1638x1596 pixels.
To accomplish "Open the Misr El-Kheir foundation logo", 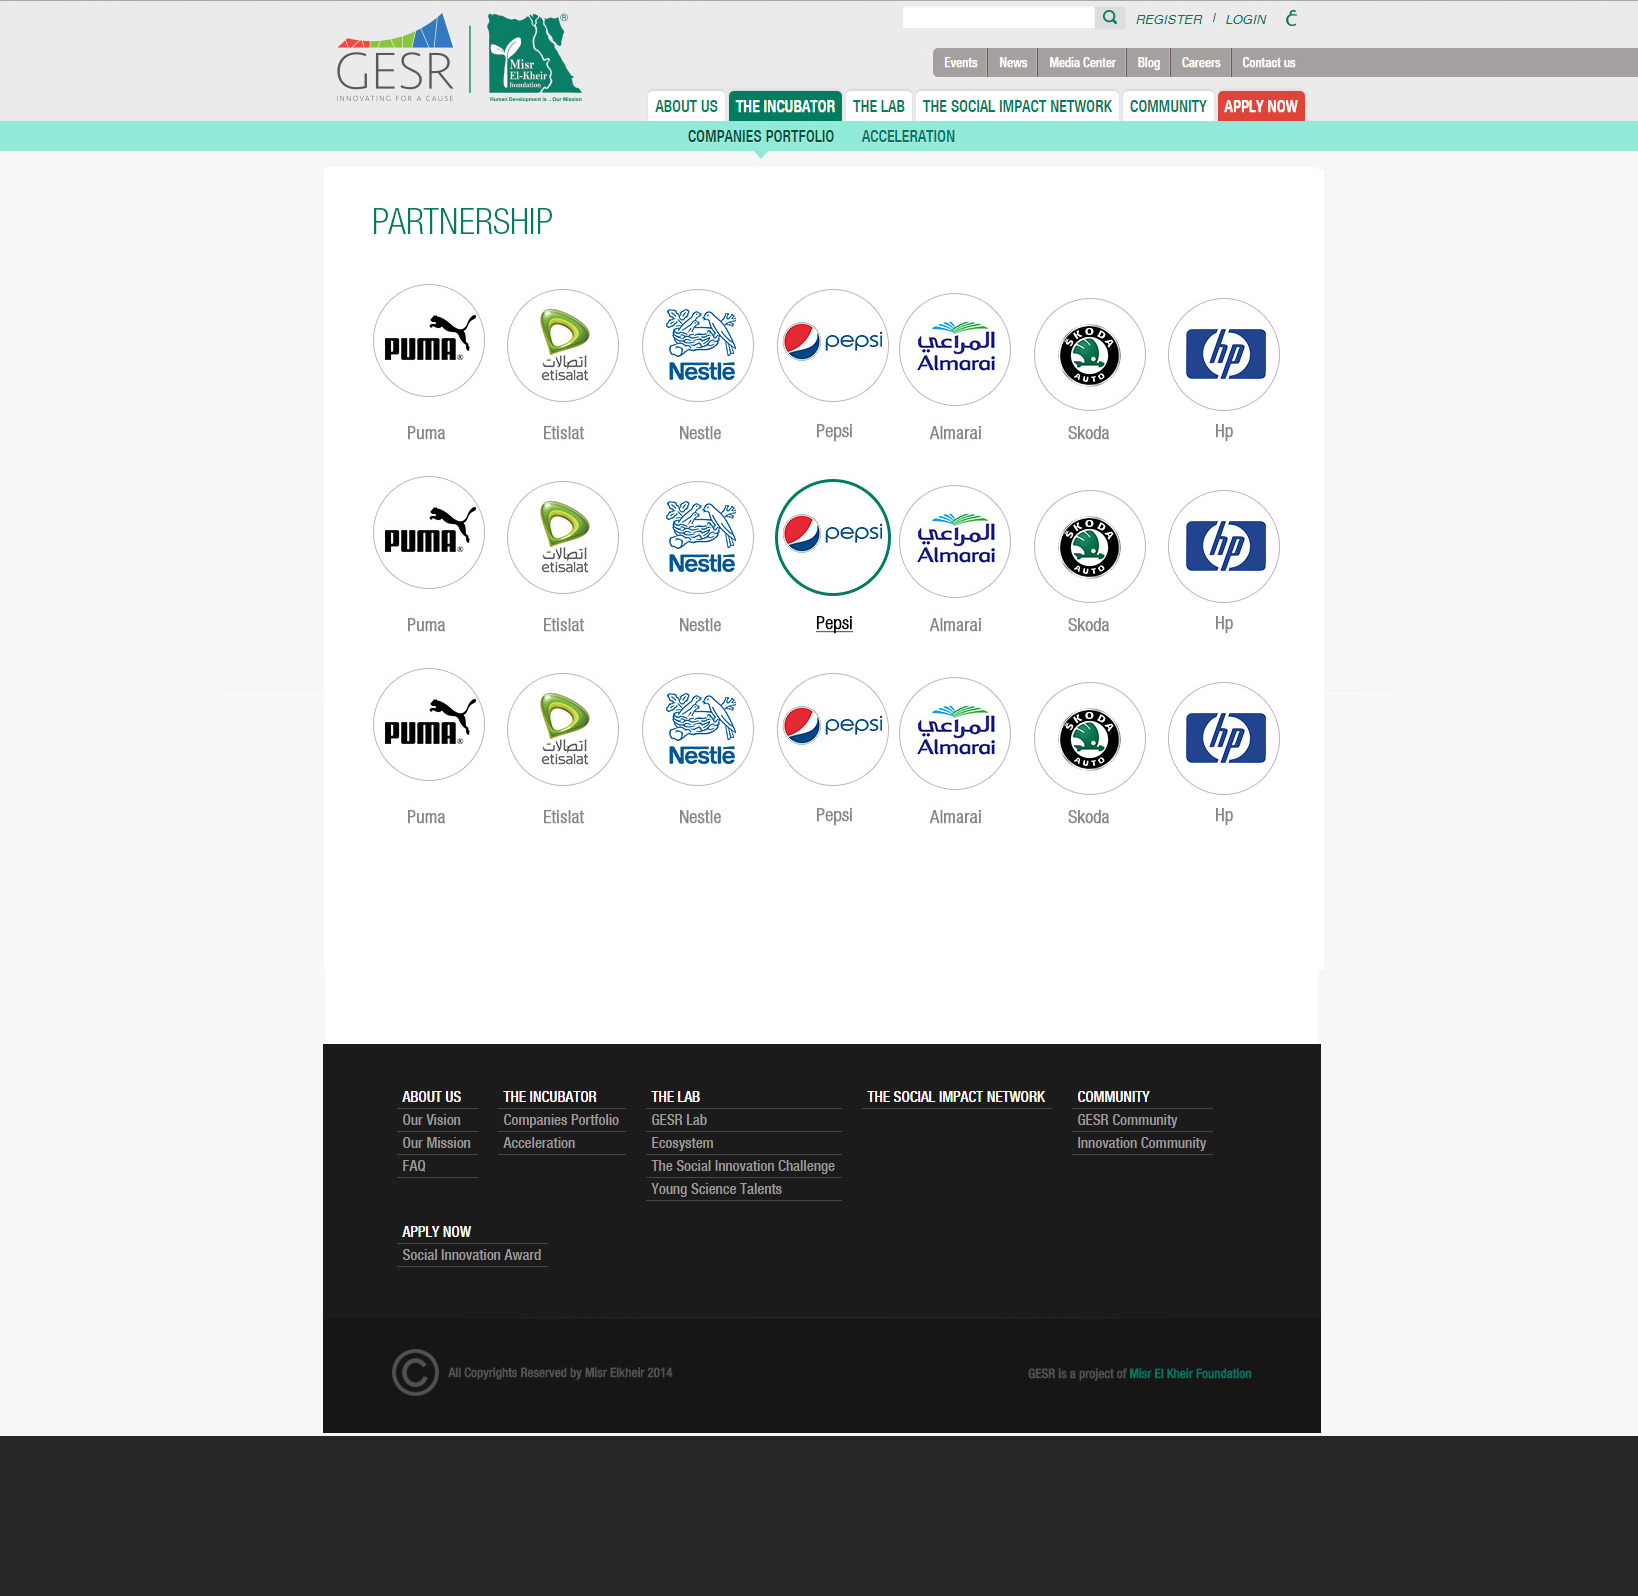I will click(534, 58).
